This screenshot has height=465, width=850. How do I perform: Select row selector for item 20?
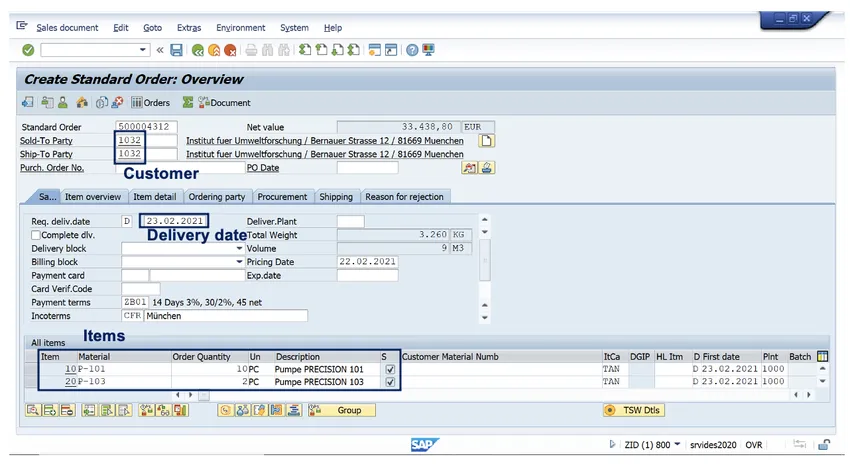click(31, 382)
